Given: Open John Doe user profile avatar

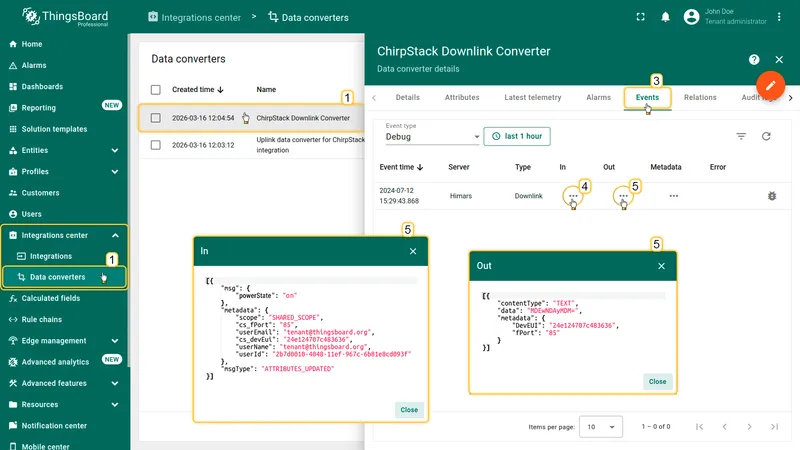Looking at the screenshot, I should 691,17.
